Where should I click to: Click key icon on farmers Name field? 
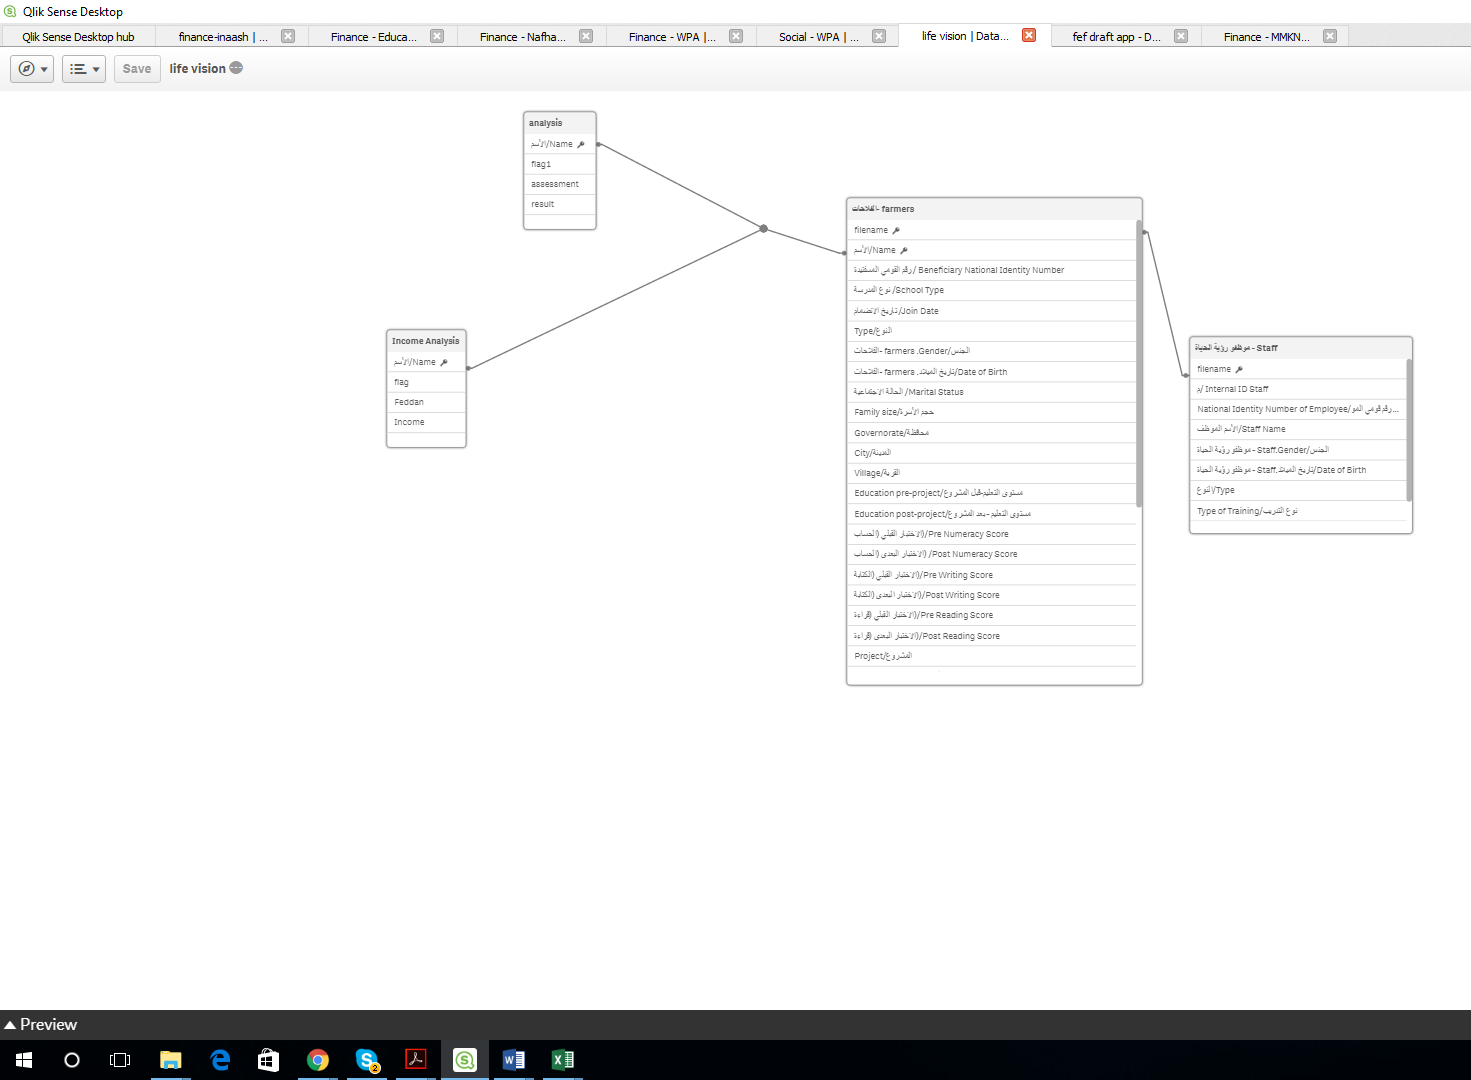tap(904, 250)
